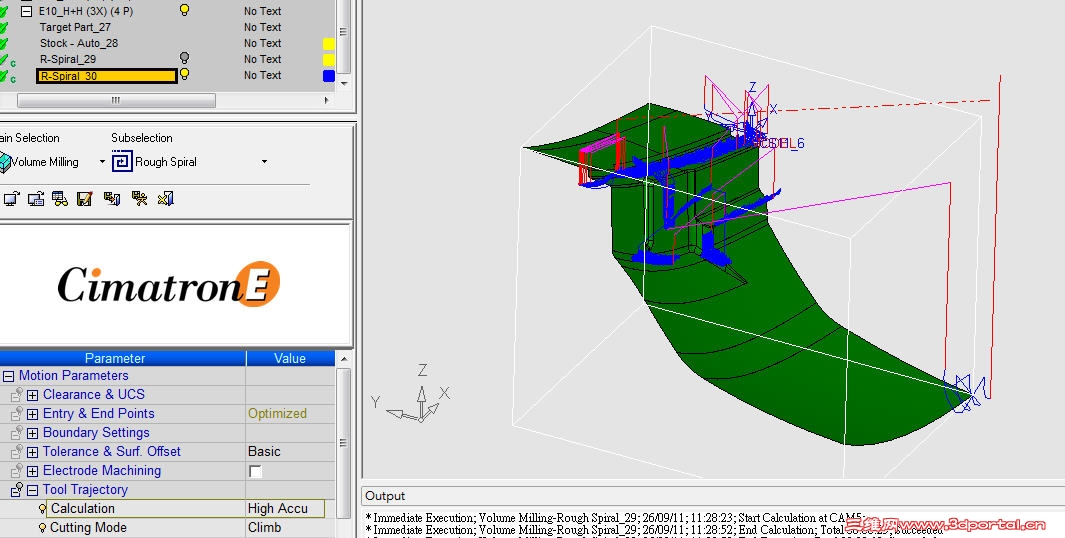Click the Basic value of Tolerance & Surf. Offset
The height and width of the screenshot is (538, 1065).
pyautogui.click(x=264, y=451)
